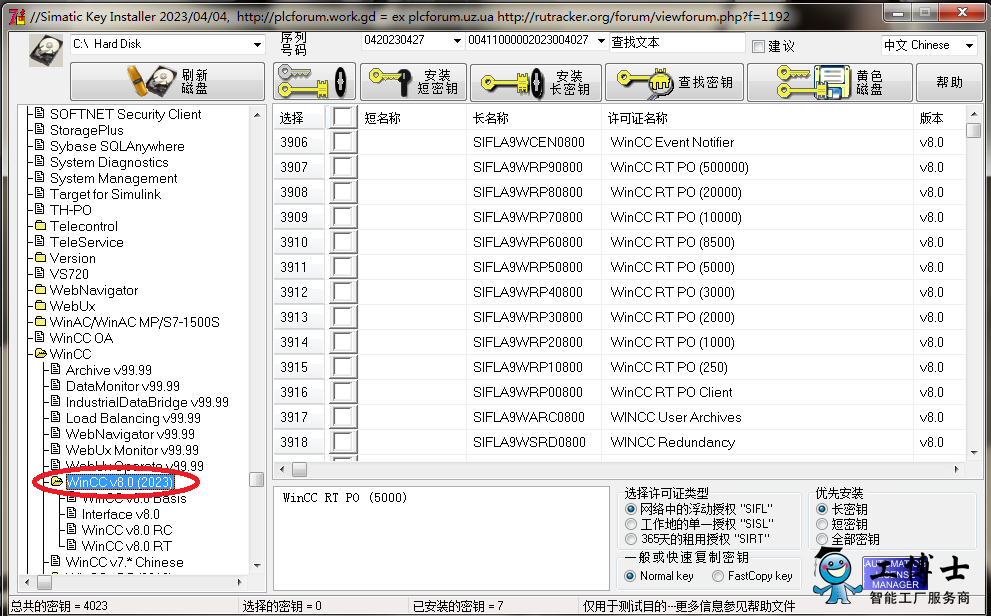Screen dimensions: 991x616
Task: Click the Target for Simulink document icon
Action: point(40,193)
